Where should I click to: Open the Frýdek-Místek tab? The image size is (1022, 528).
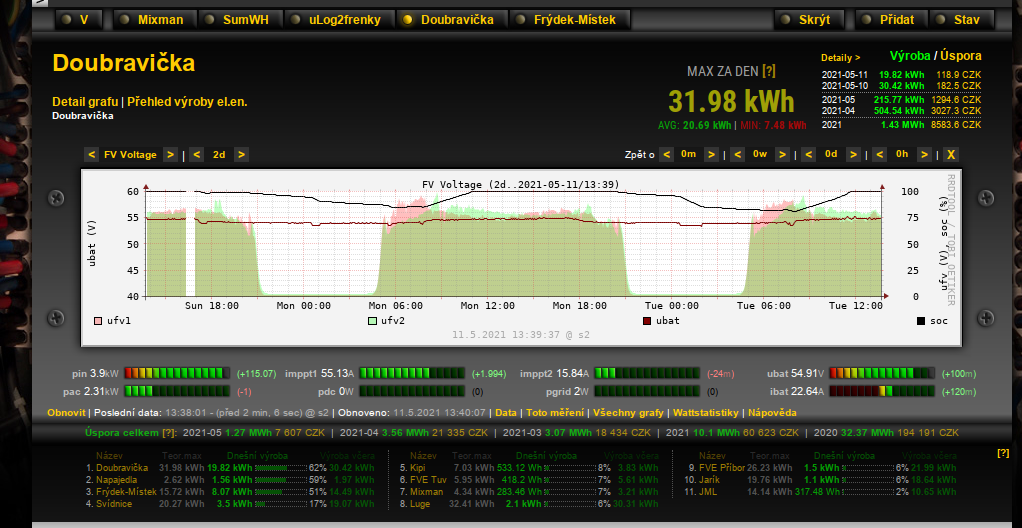[573, 20]
